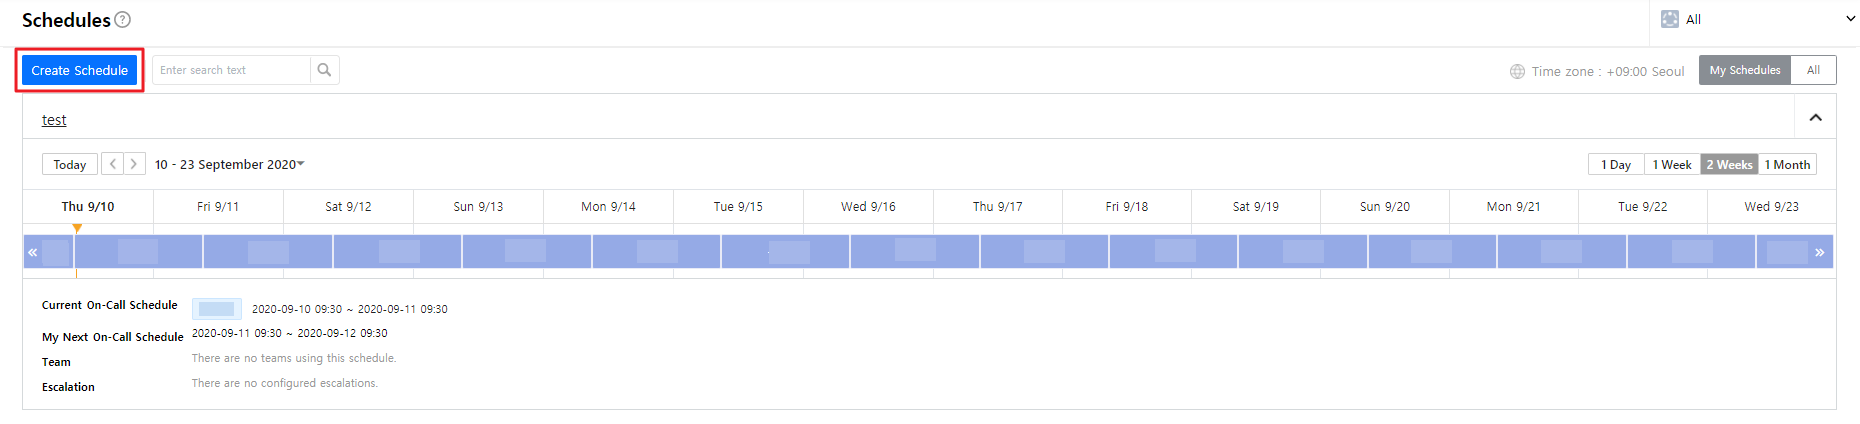Open the All project dropdown
Image resolution: width=1860 pixels, height=424 pixels.
[x=1850, y=19]
